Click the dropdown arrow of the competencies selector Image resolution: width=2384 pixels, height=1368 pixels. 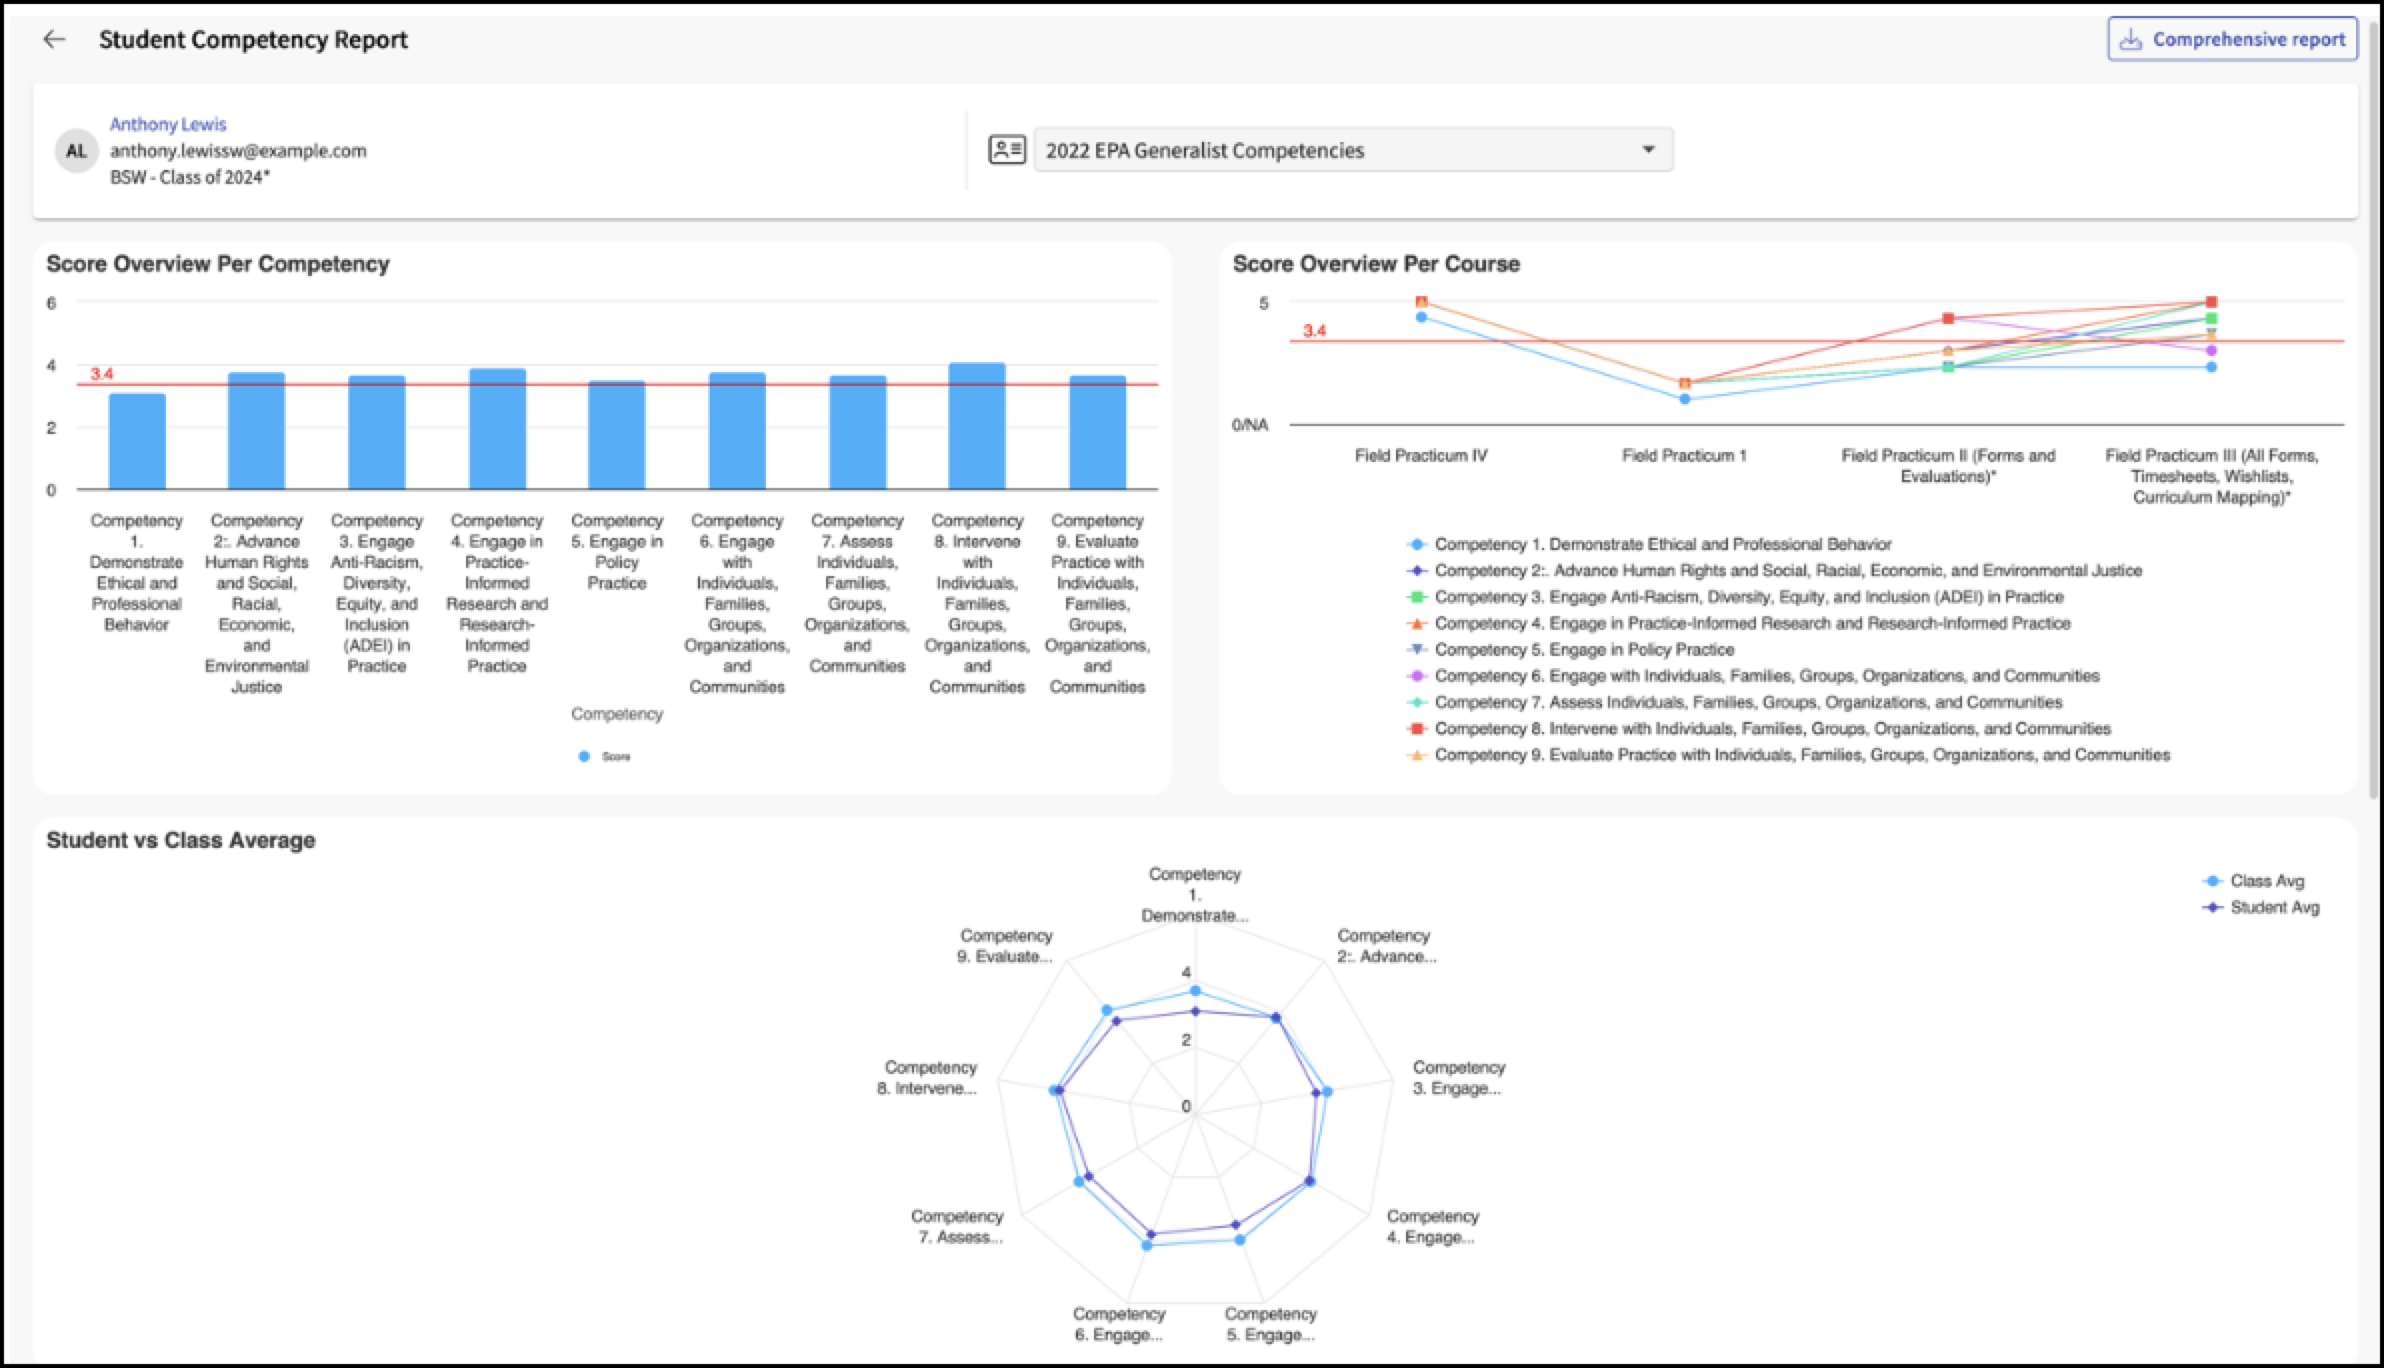(x=1648, y=150)
